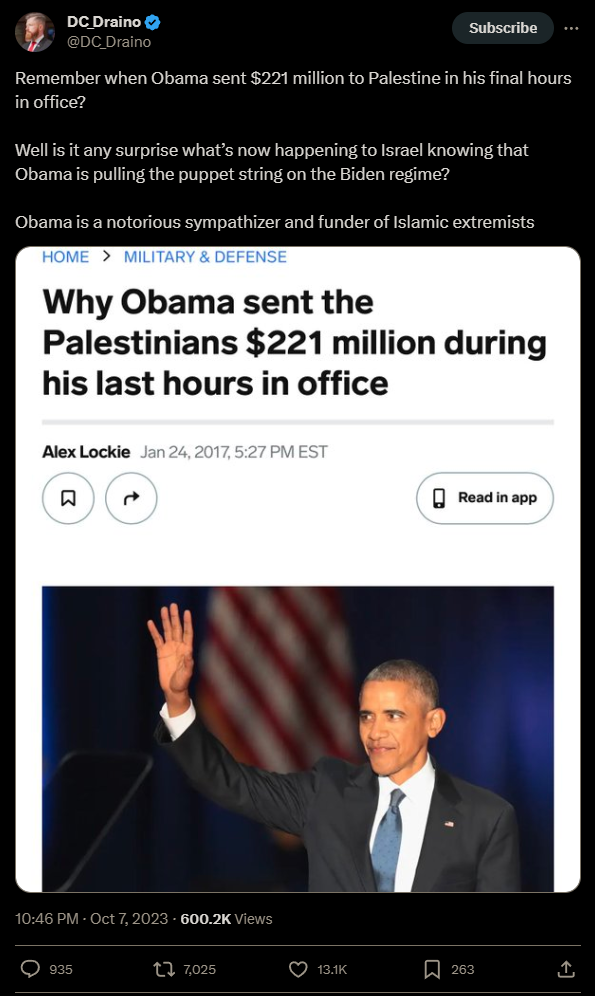Open the @DC_Draino handle link
This screenshot has width=595, height=996.
(109, 42)
